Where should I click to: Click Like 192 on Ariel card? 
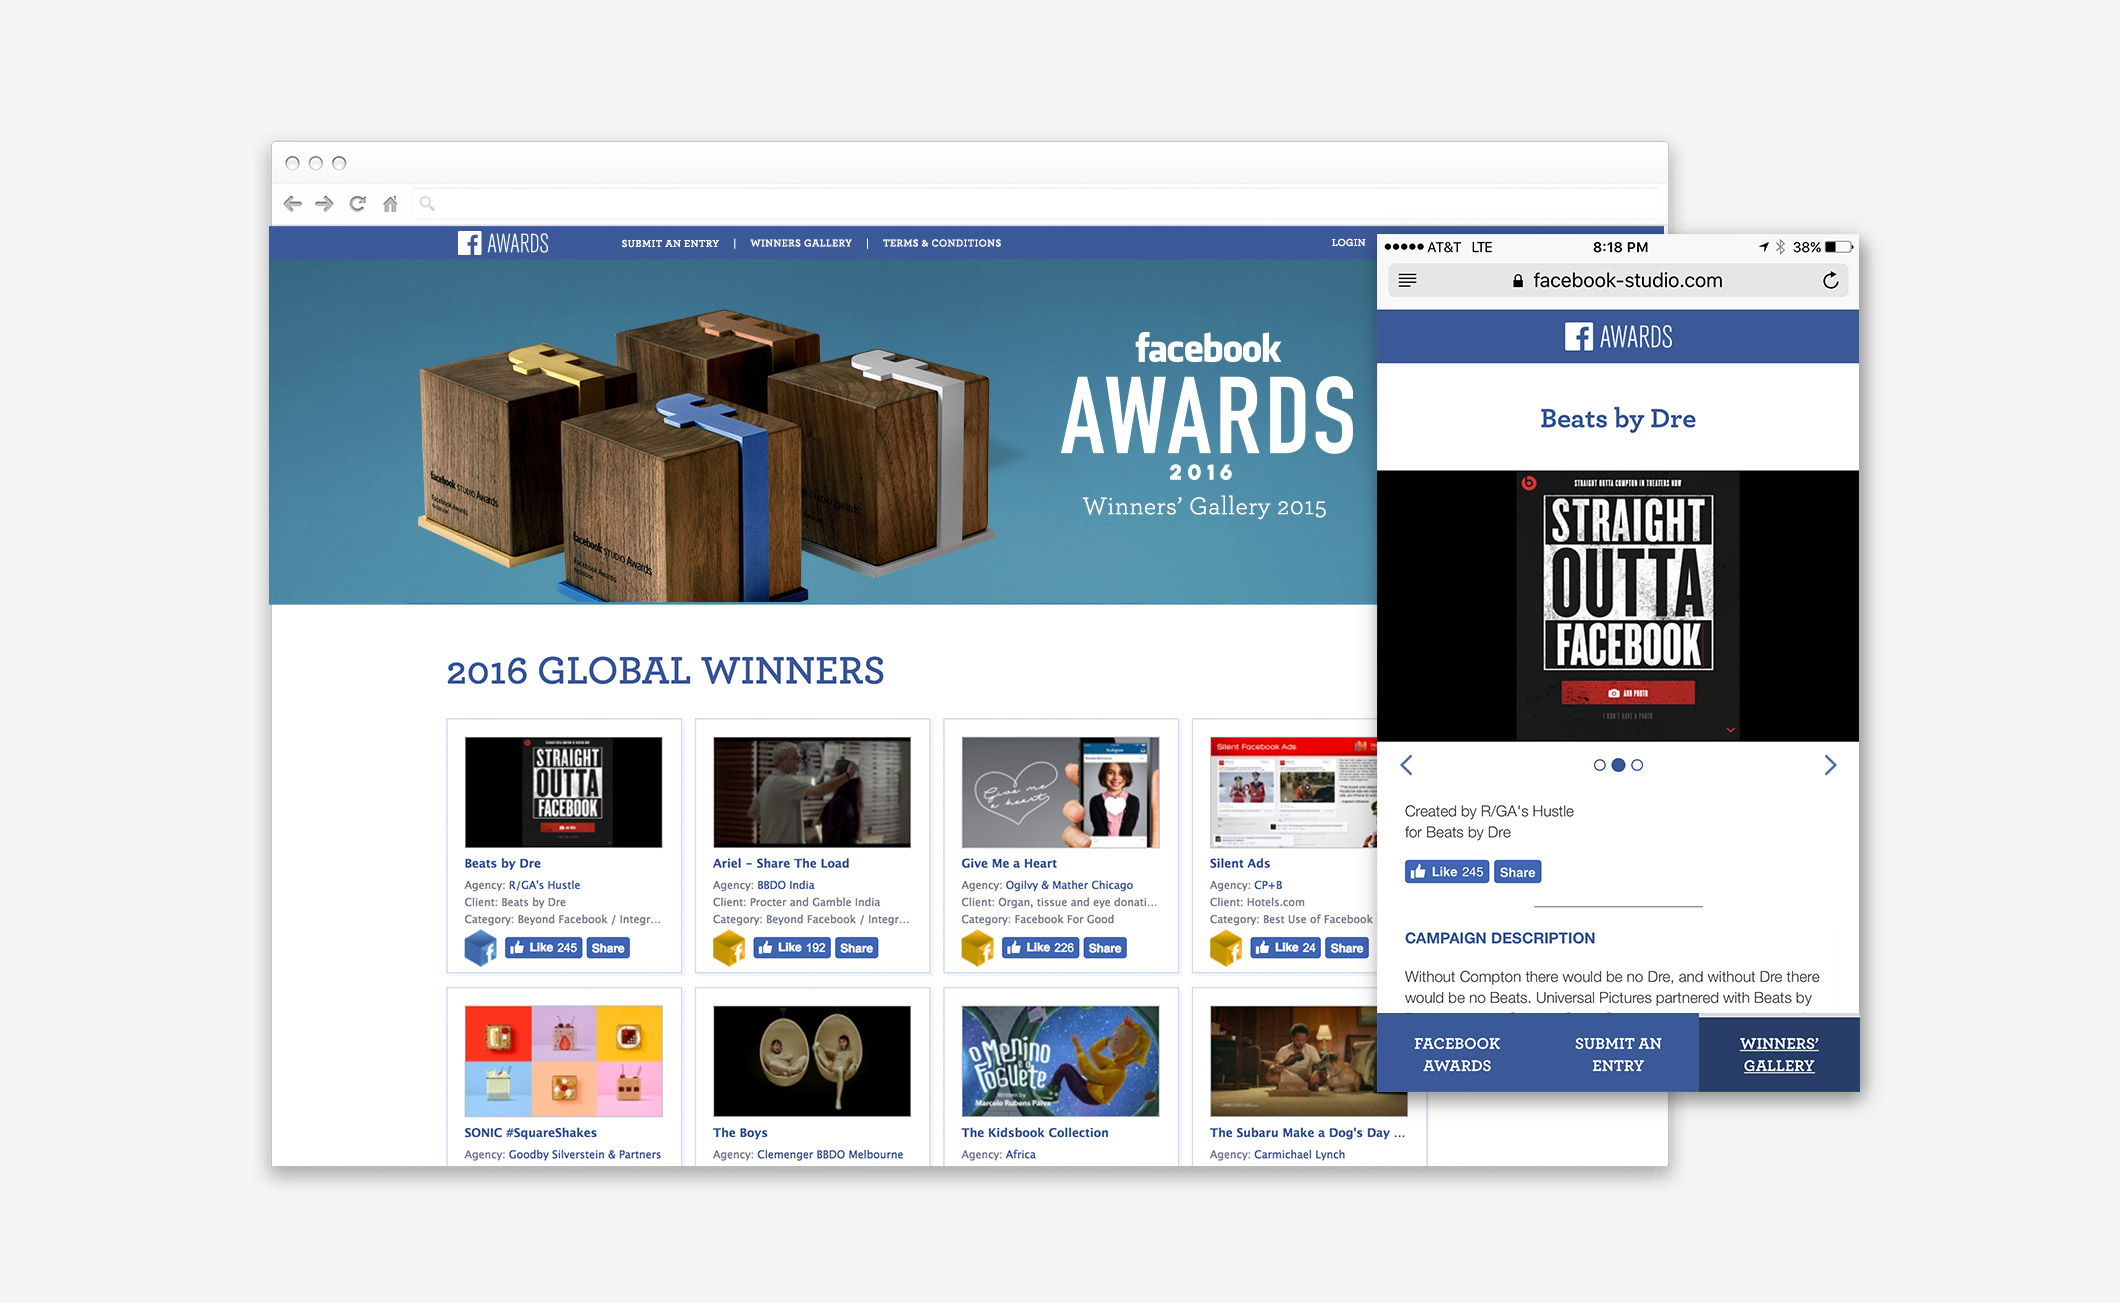point(792,948)
